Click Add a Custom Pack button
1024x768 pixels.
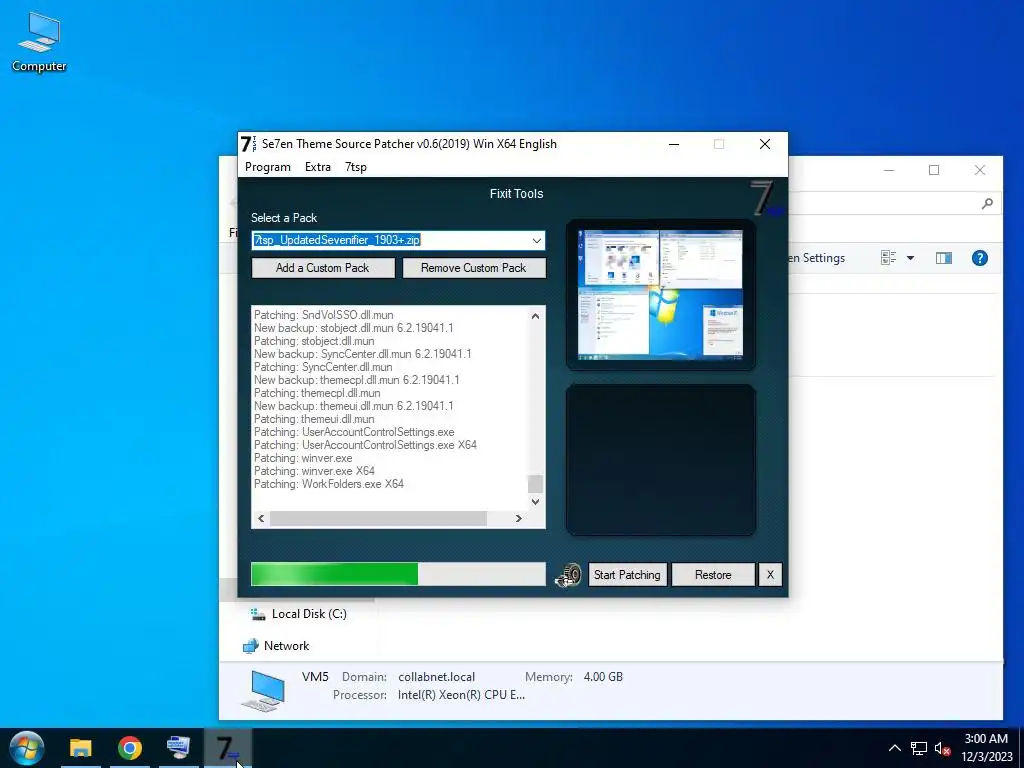pyautogui.click(x=323, y=268)
